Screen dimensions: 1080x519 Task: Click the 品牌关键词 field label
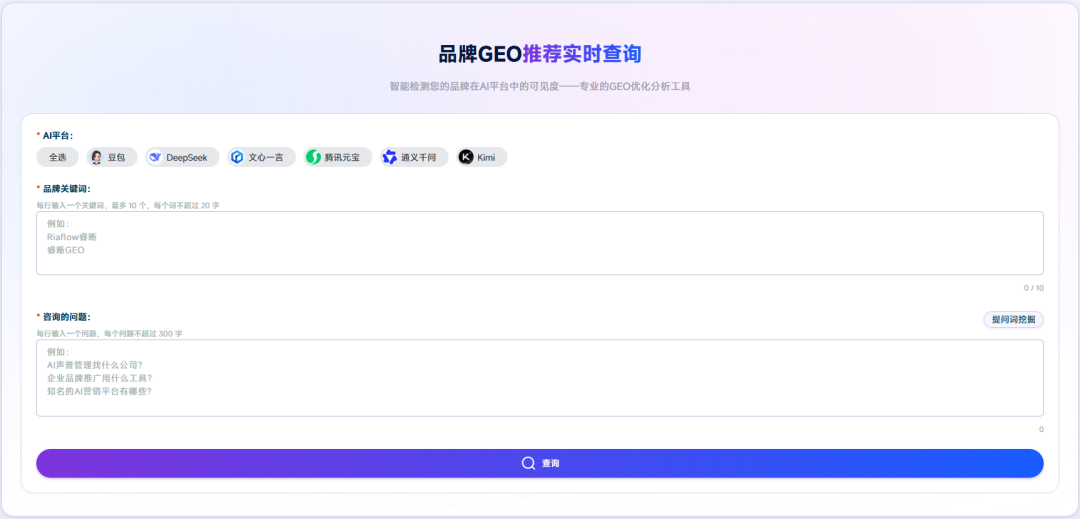coord(67,189)
